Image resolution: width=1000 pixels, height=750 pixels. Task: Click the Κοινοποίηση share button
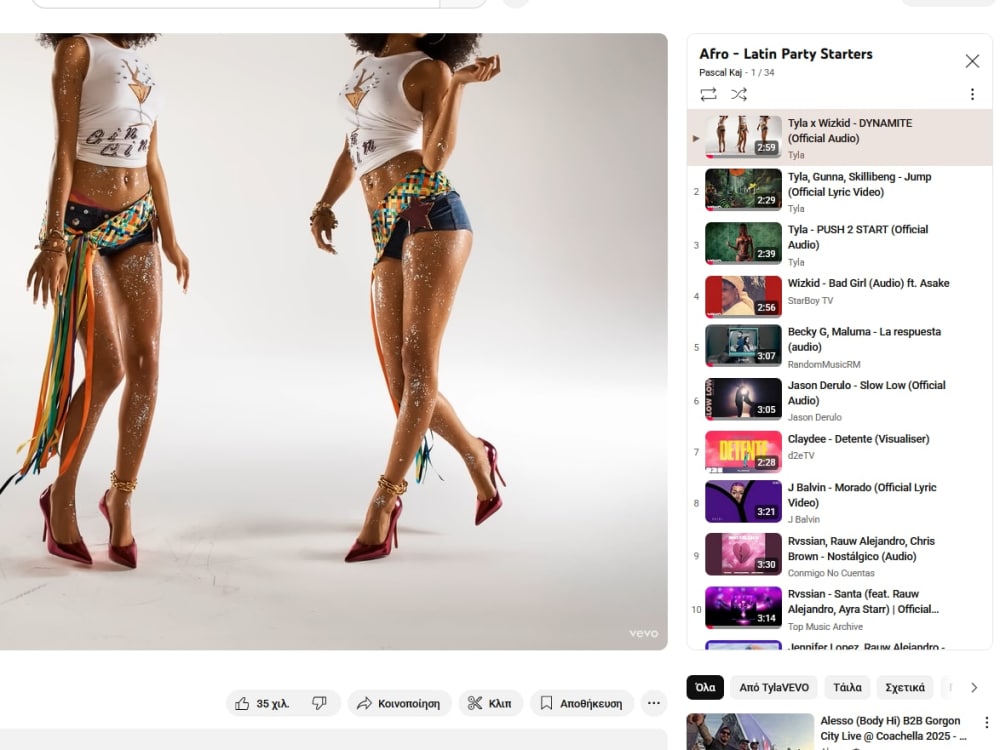tap(399, 703)
